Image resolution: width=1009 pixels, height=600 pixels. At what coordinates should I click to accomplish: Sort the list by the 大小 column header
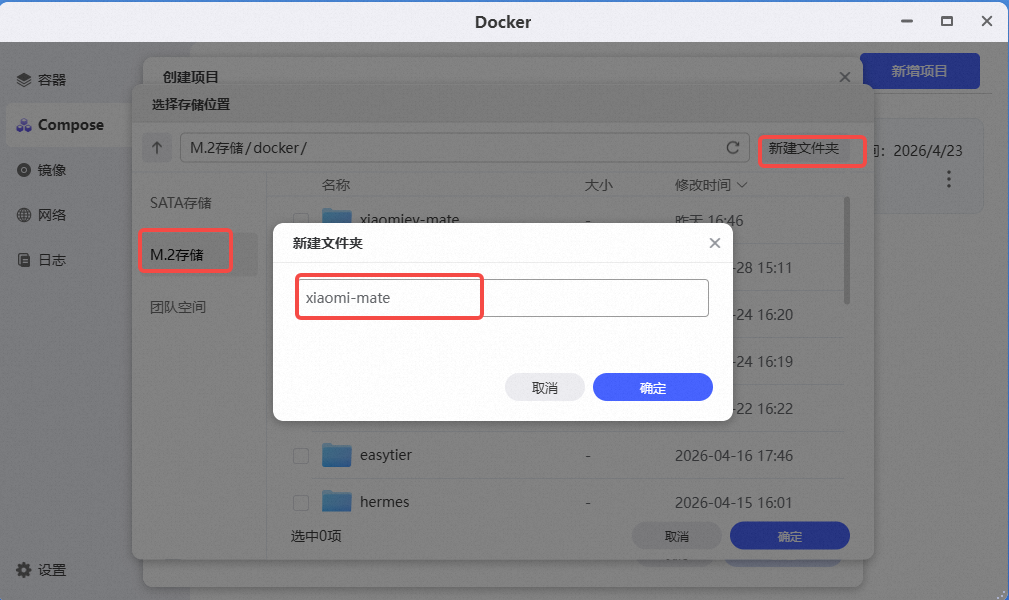click(x=598, y=185)
